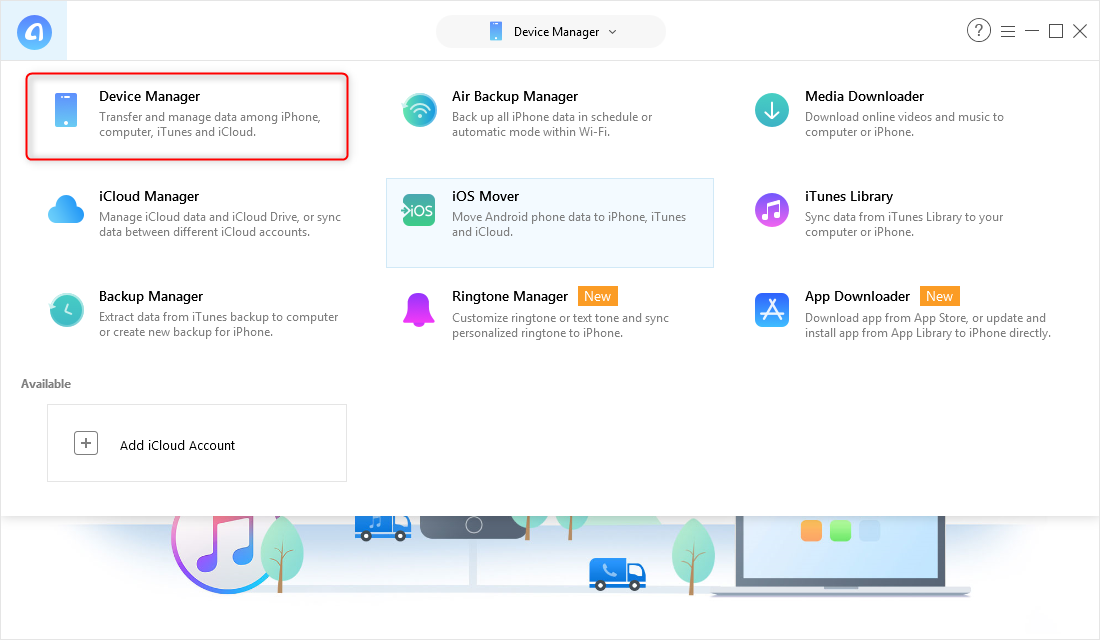Click the Air Backup Manager description text
1100x640 pixels.
click(552, 124)
